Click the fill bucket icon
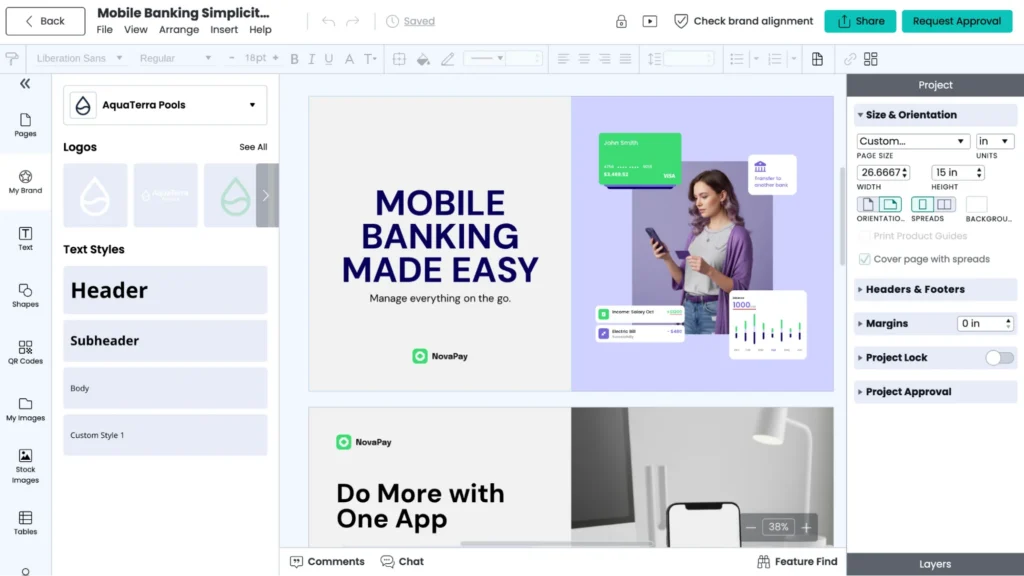The width and height of the screenshot is (1024, 576). click(x=423, y=59)
